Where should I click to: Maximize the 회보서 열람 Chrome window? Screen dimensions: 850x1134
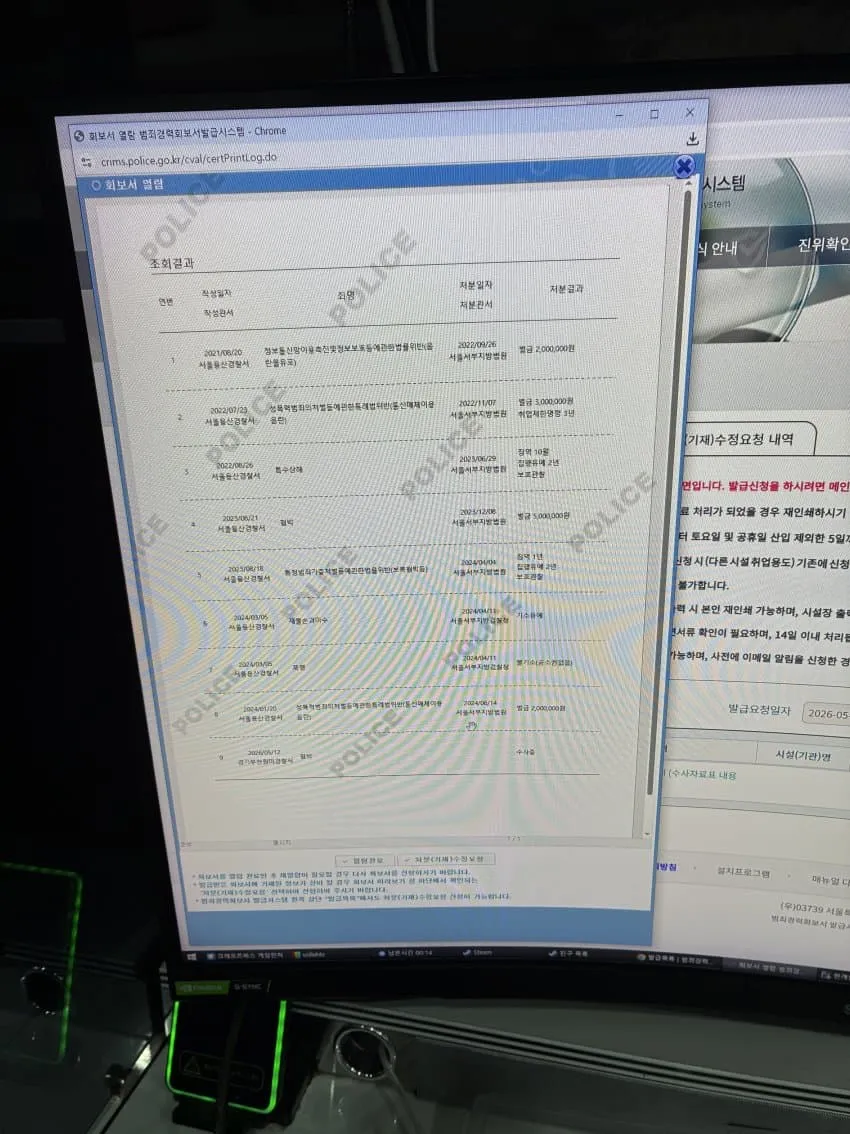(x=654, y=114)
